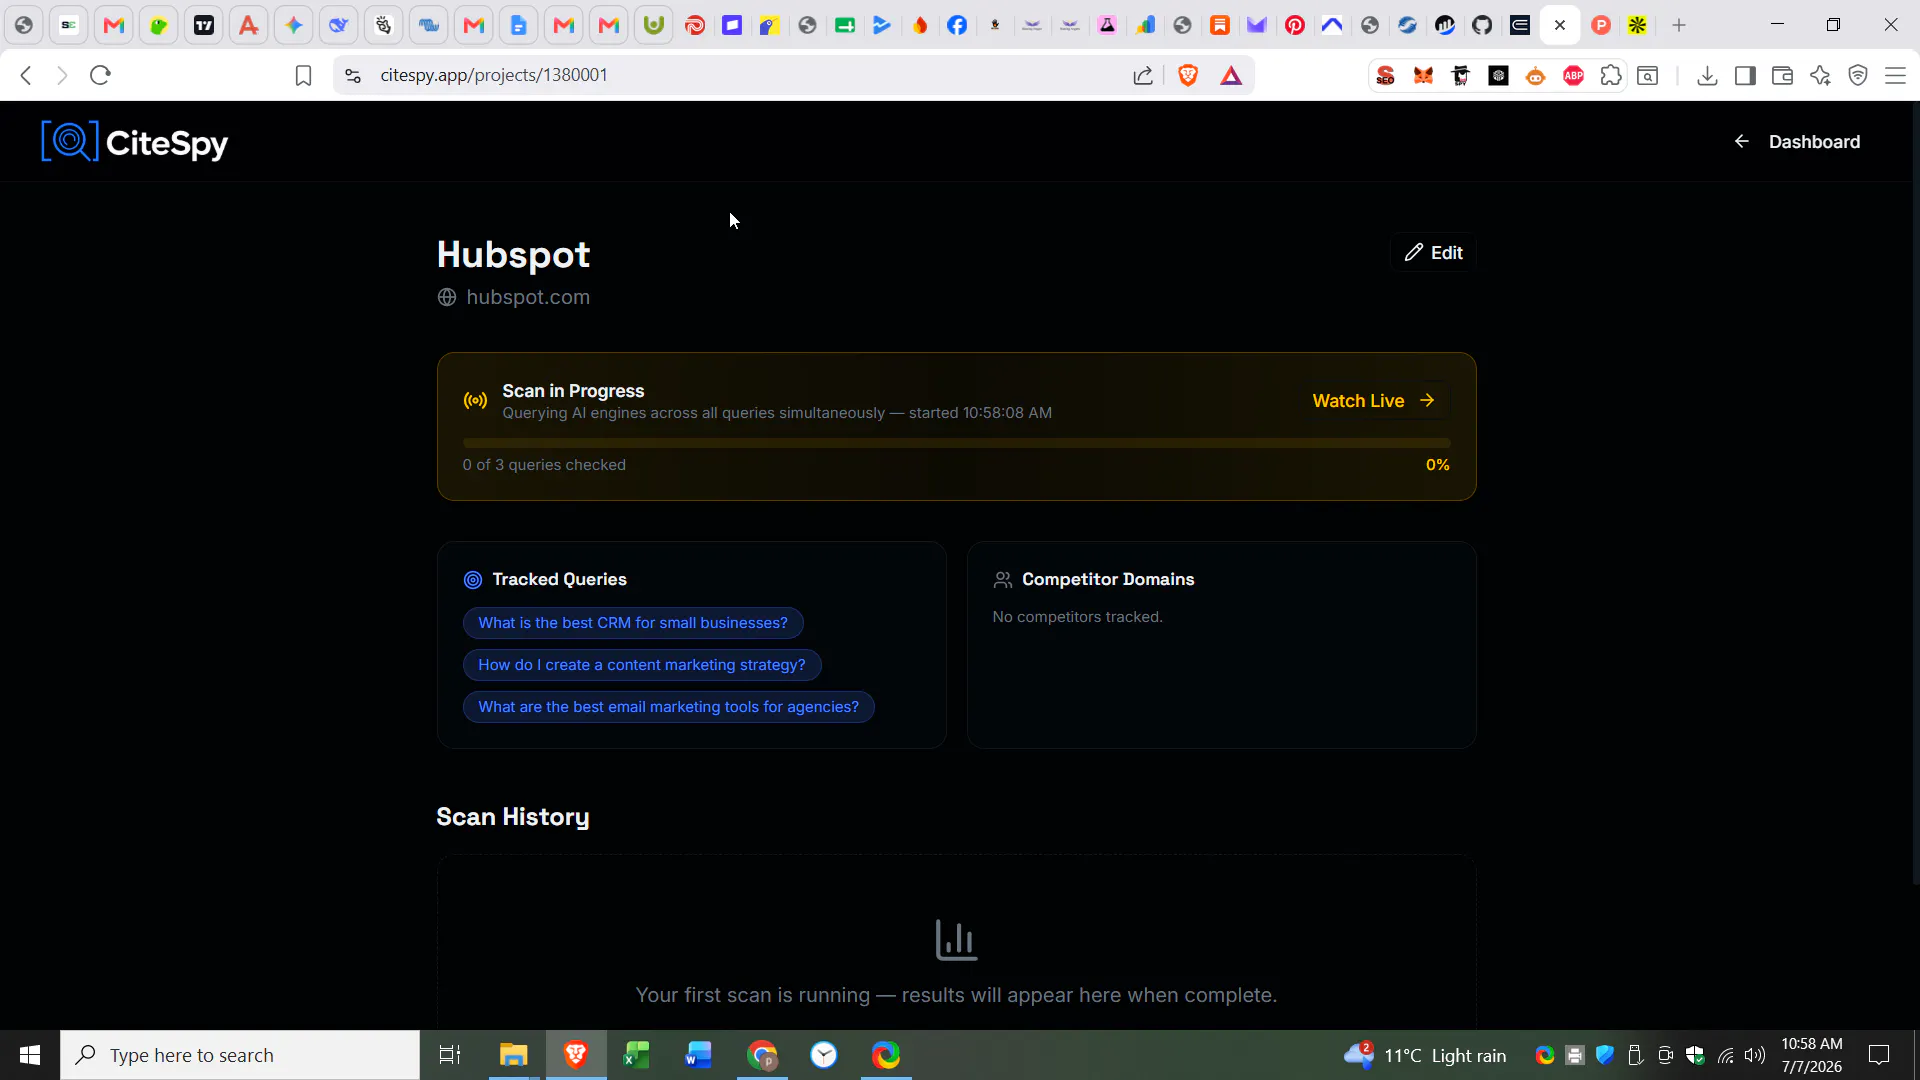Switch to the Facebook tab

pyautogui.click(x=957, y=26)
